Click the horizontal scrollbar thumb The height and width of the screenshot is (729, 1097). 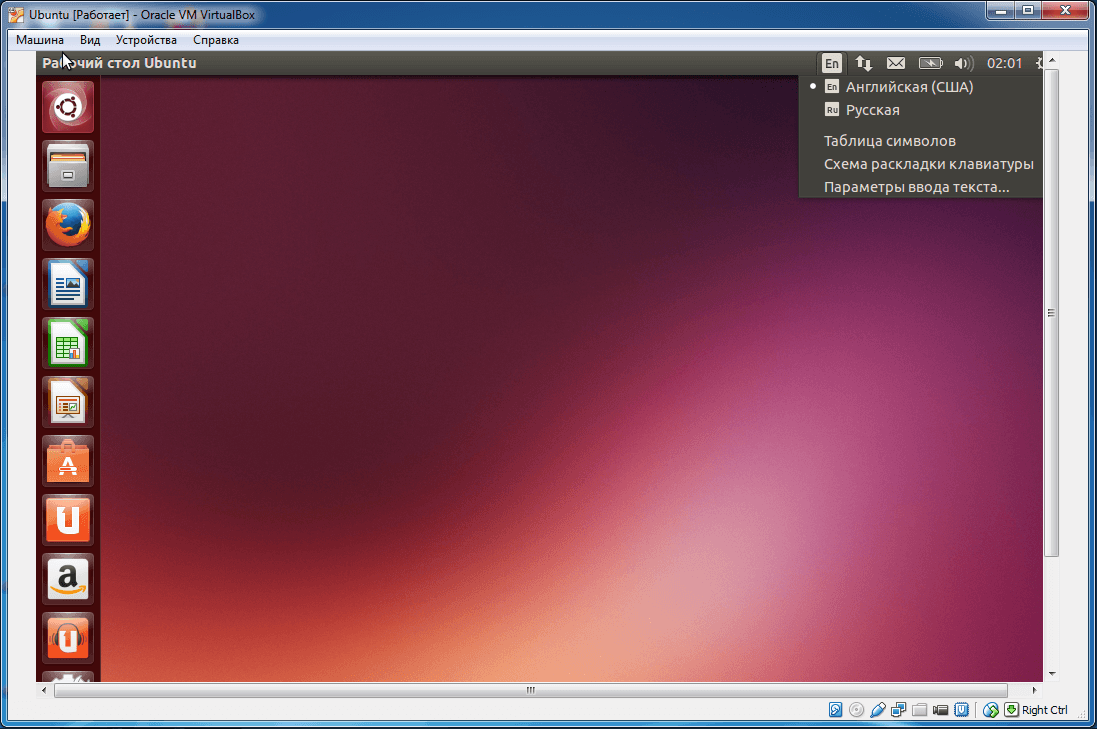coord(530,690)
